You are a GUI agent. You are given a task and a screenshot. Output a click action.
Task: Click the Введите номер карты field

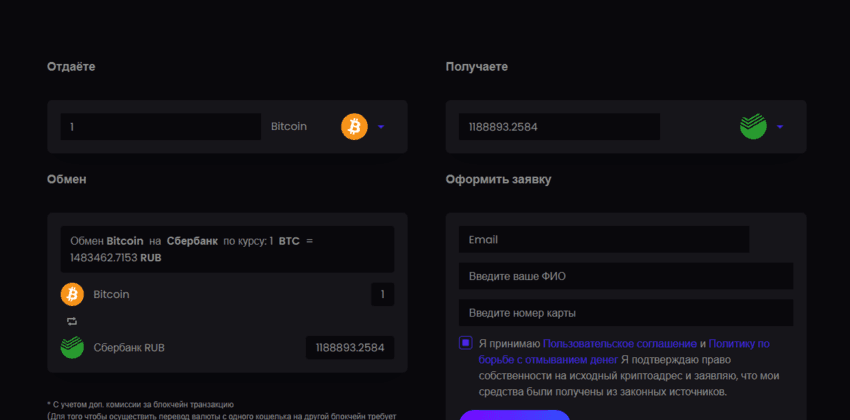pyautogui.click(x=625, y=313)
